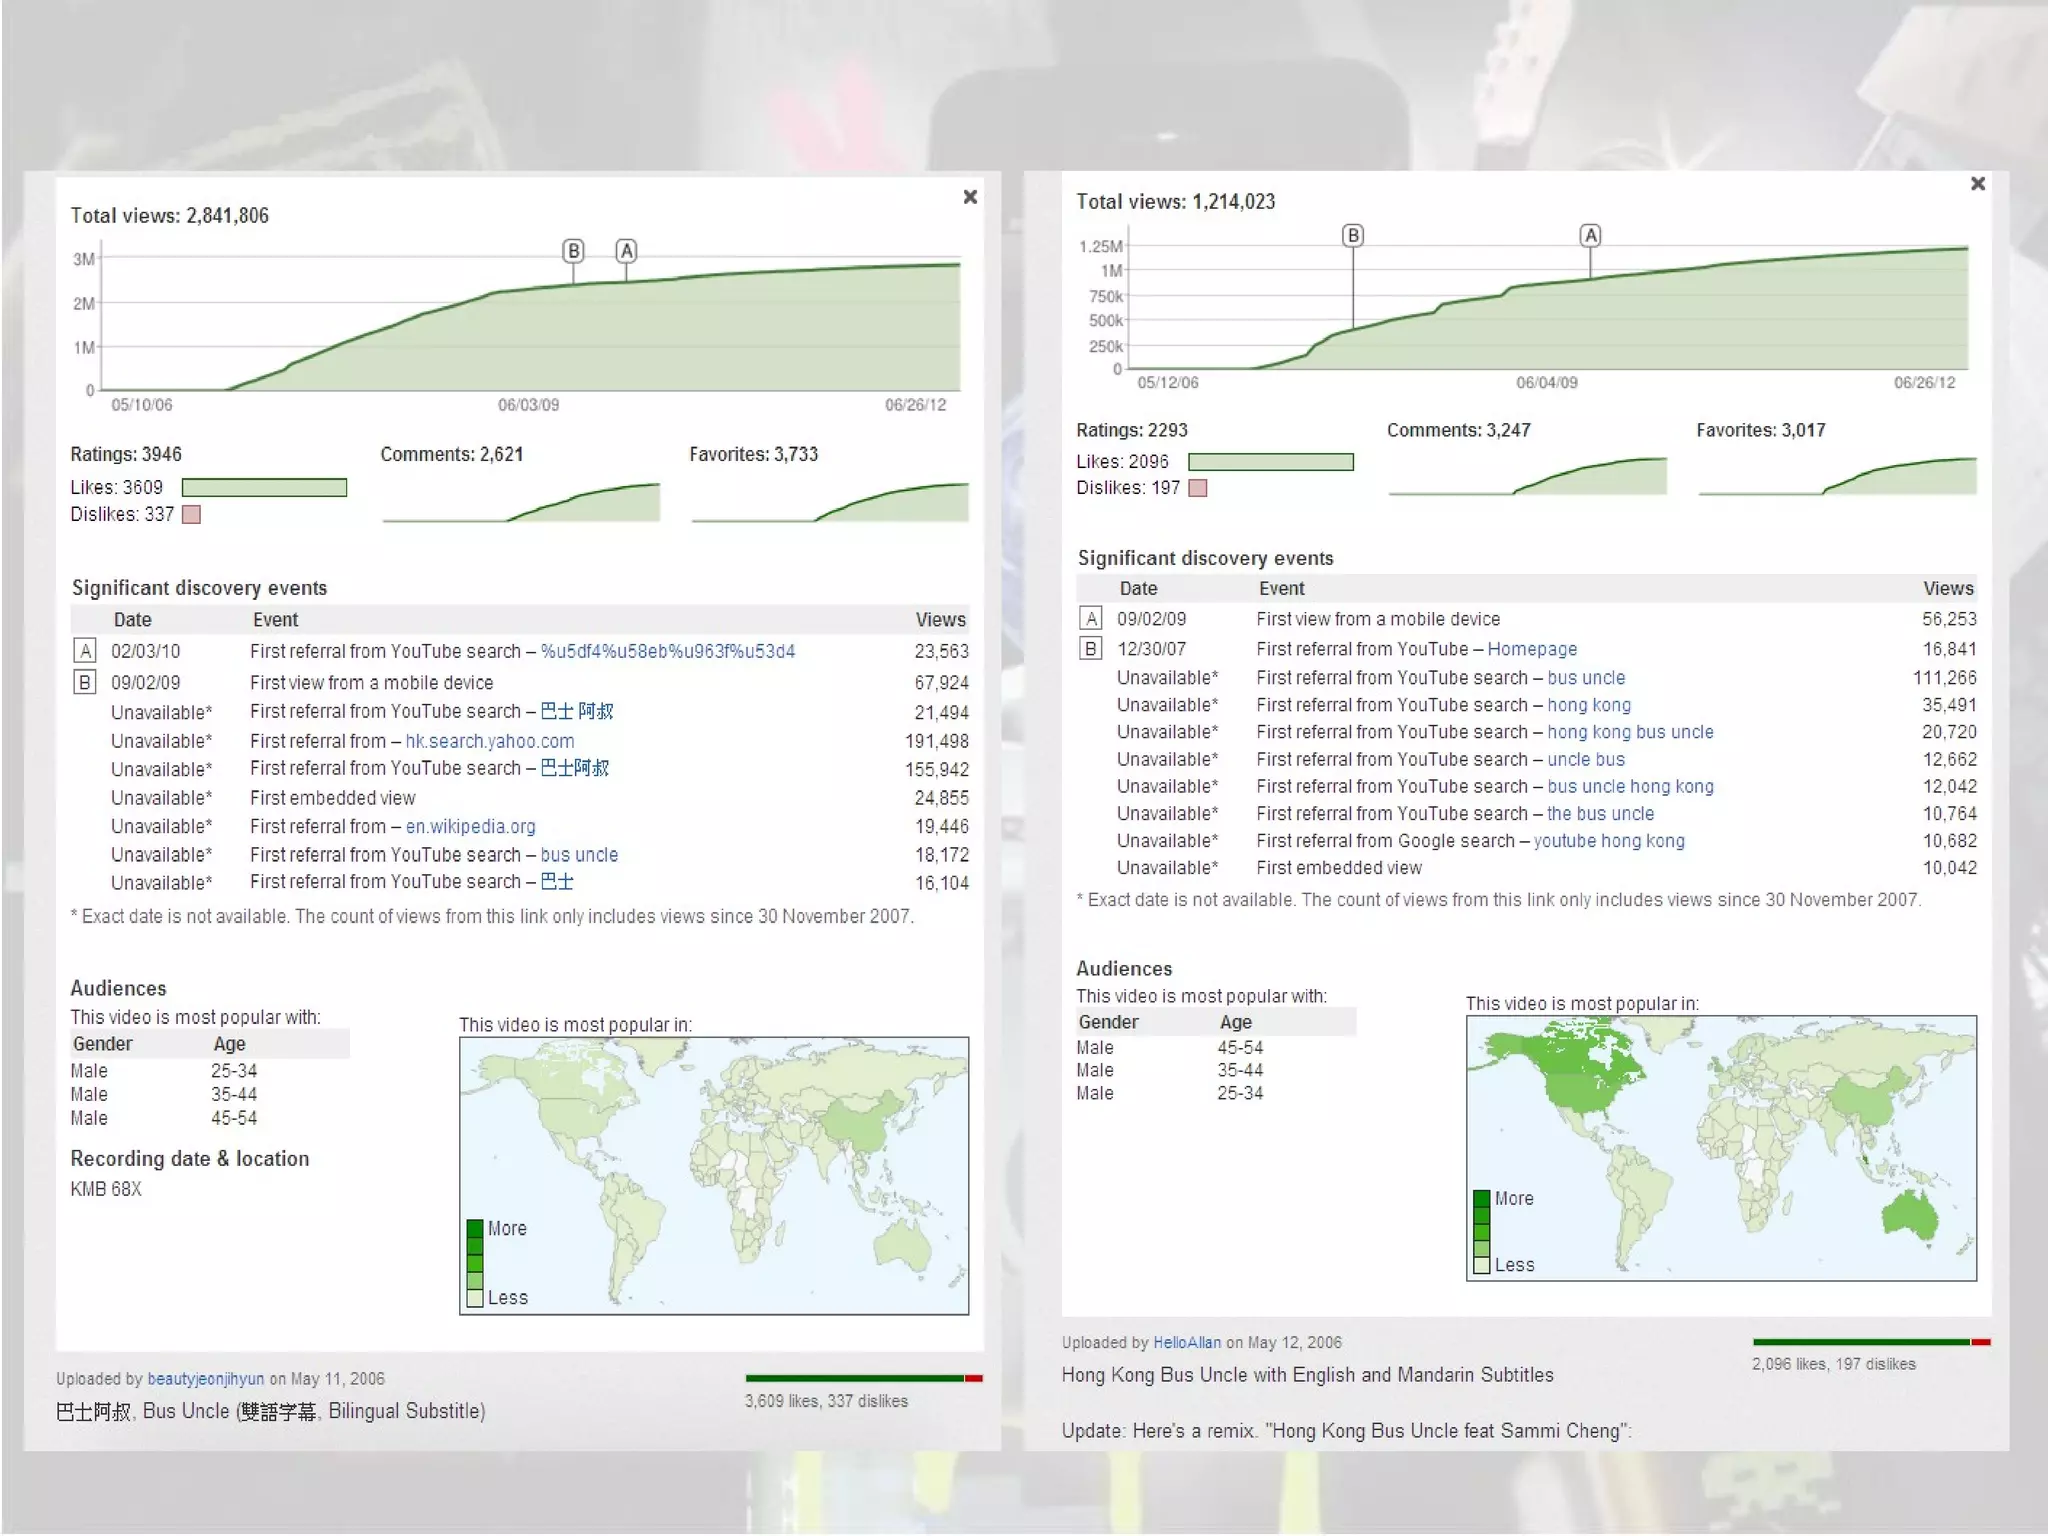Click the B event icon dated 12/30/07
This screenshot has width=2048, height=1536.
click(1091, 649)
